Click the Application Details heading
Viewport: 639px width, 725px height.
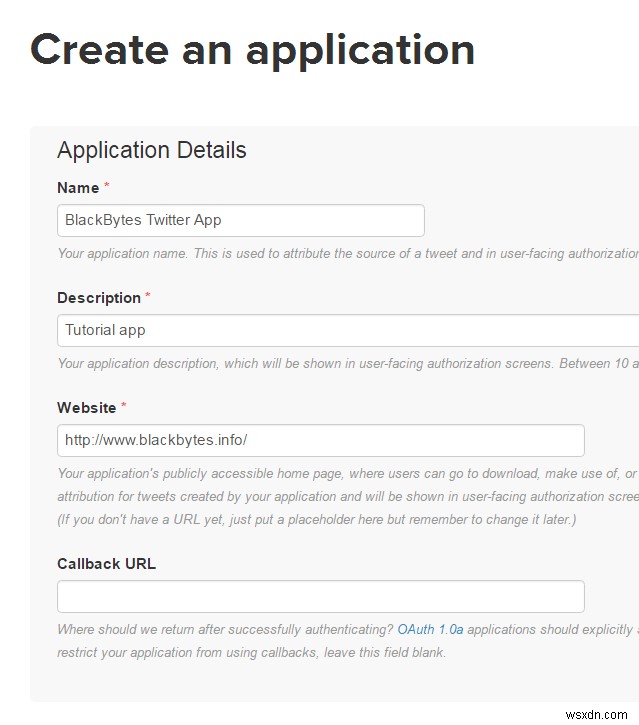coord(152,150)
